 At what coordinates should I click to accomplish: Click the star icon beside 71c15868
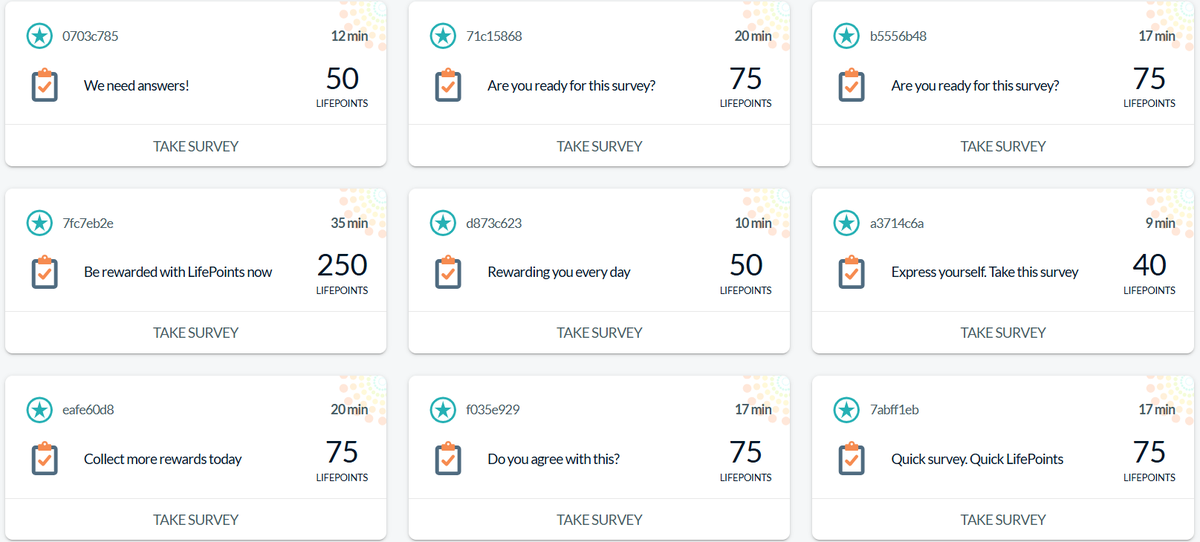point(443,36)
